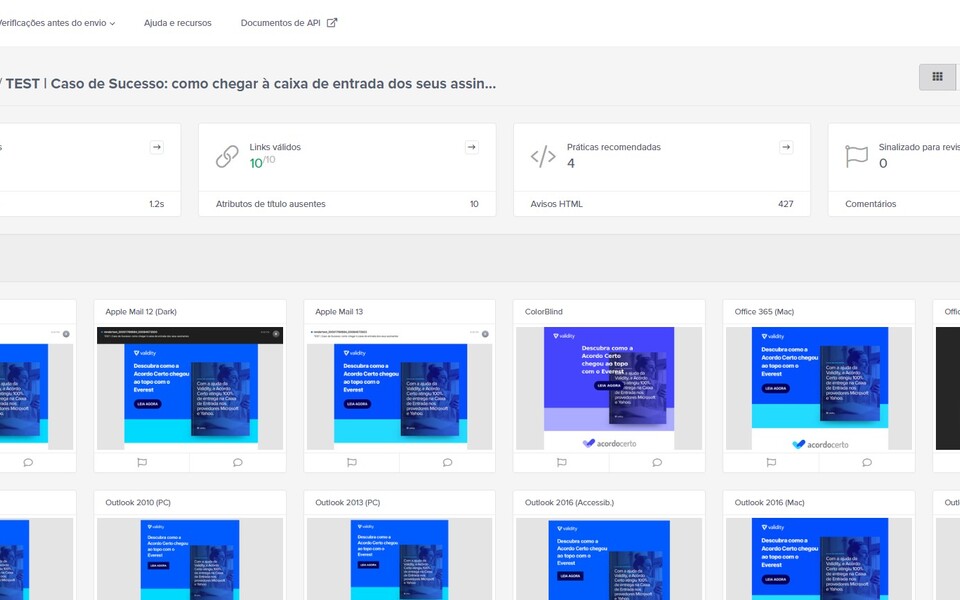Flag the Apple Mail 13 preview
The image size is (960, 600).
(351, 462)
